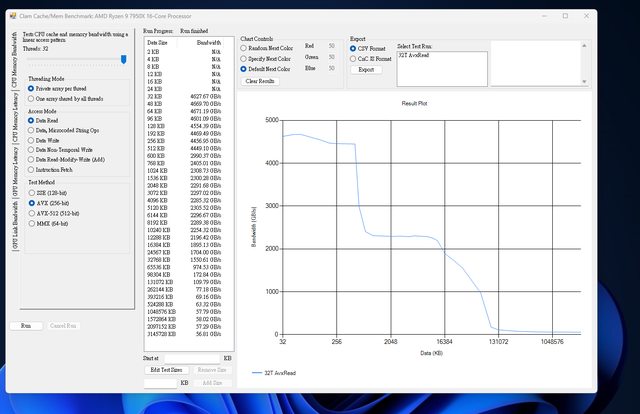Select CnC JS Format export option
Image resolution: width=640 pixels, height=414 pixels.
pos(352,58)
